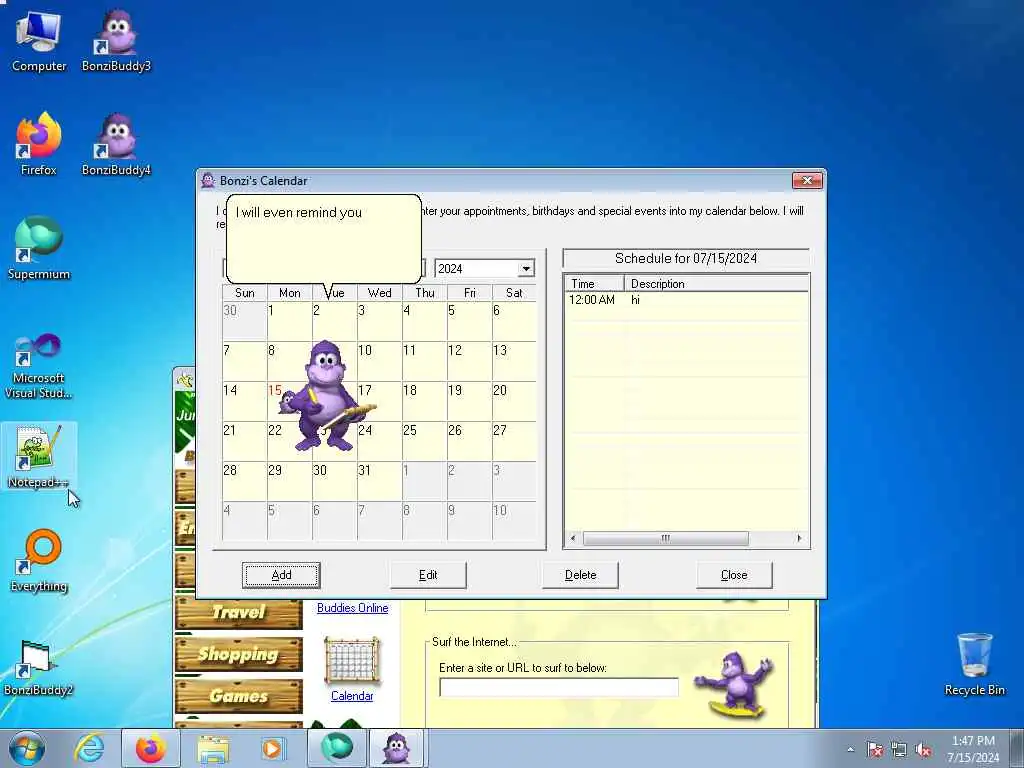Select July 21 on the calendar
The image size is (1024, 768).
244,441
